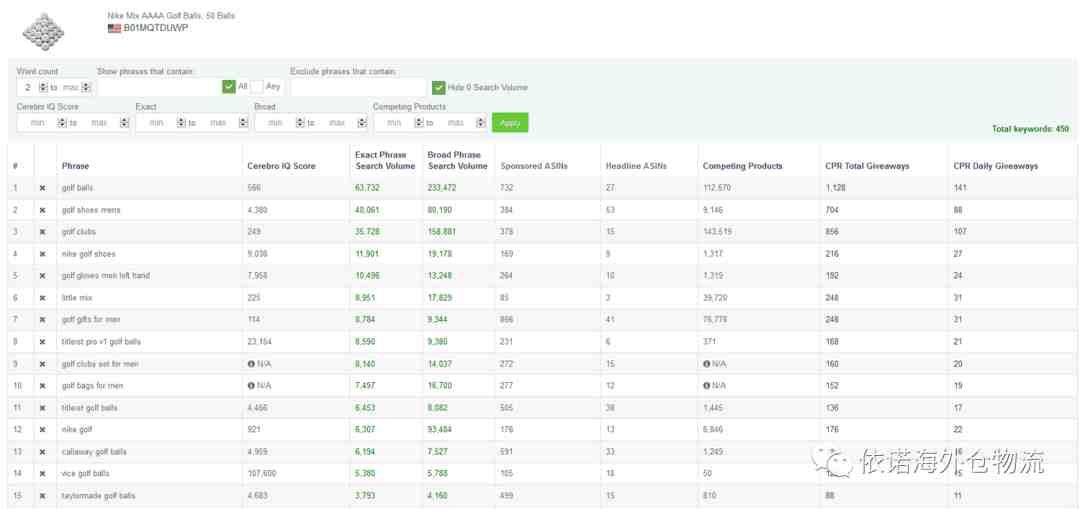Image resolution: width=1080 pixels, height=509 pixels.
Task: Remove "titleist pro v1 golf balls" row X
Action: coord(42,342)
